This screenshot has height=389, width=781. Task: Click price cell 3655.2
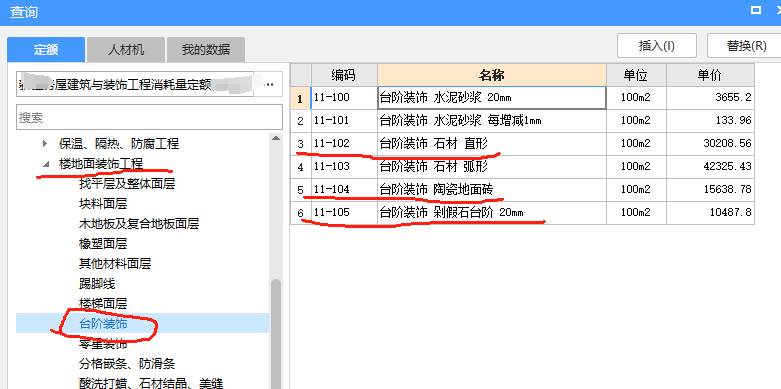pyautogui.click(x=710, y=98)
